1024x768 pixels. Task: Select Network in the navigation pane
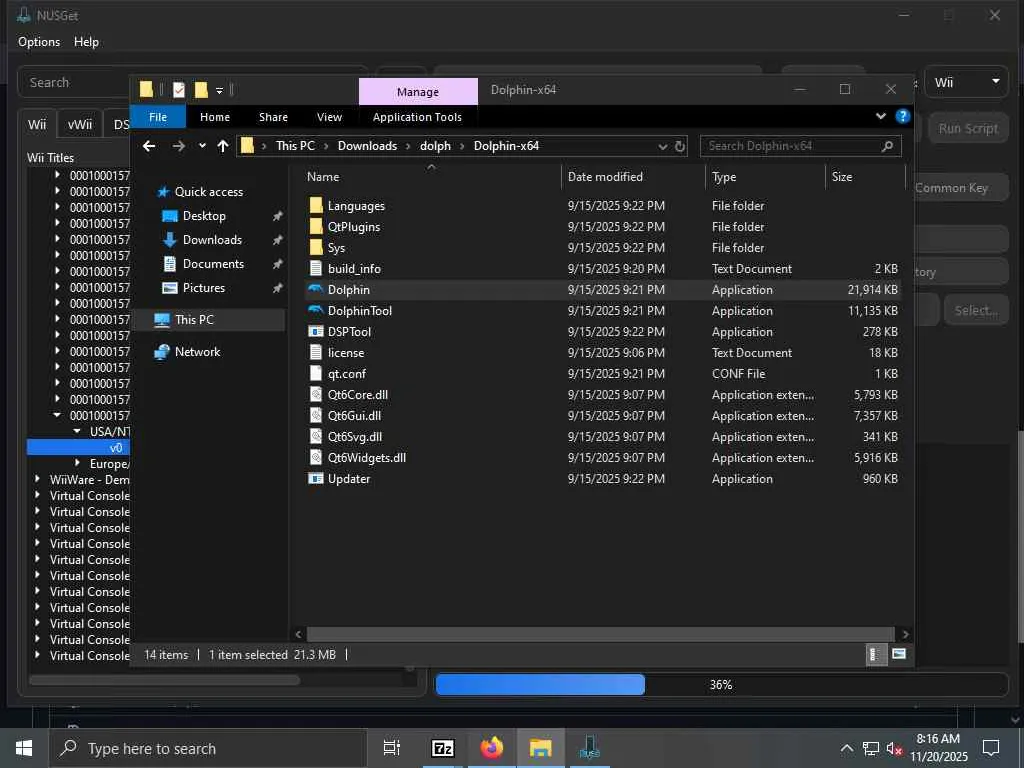click(x=197, y=351)
